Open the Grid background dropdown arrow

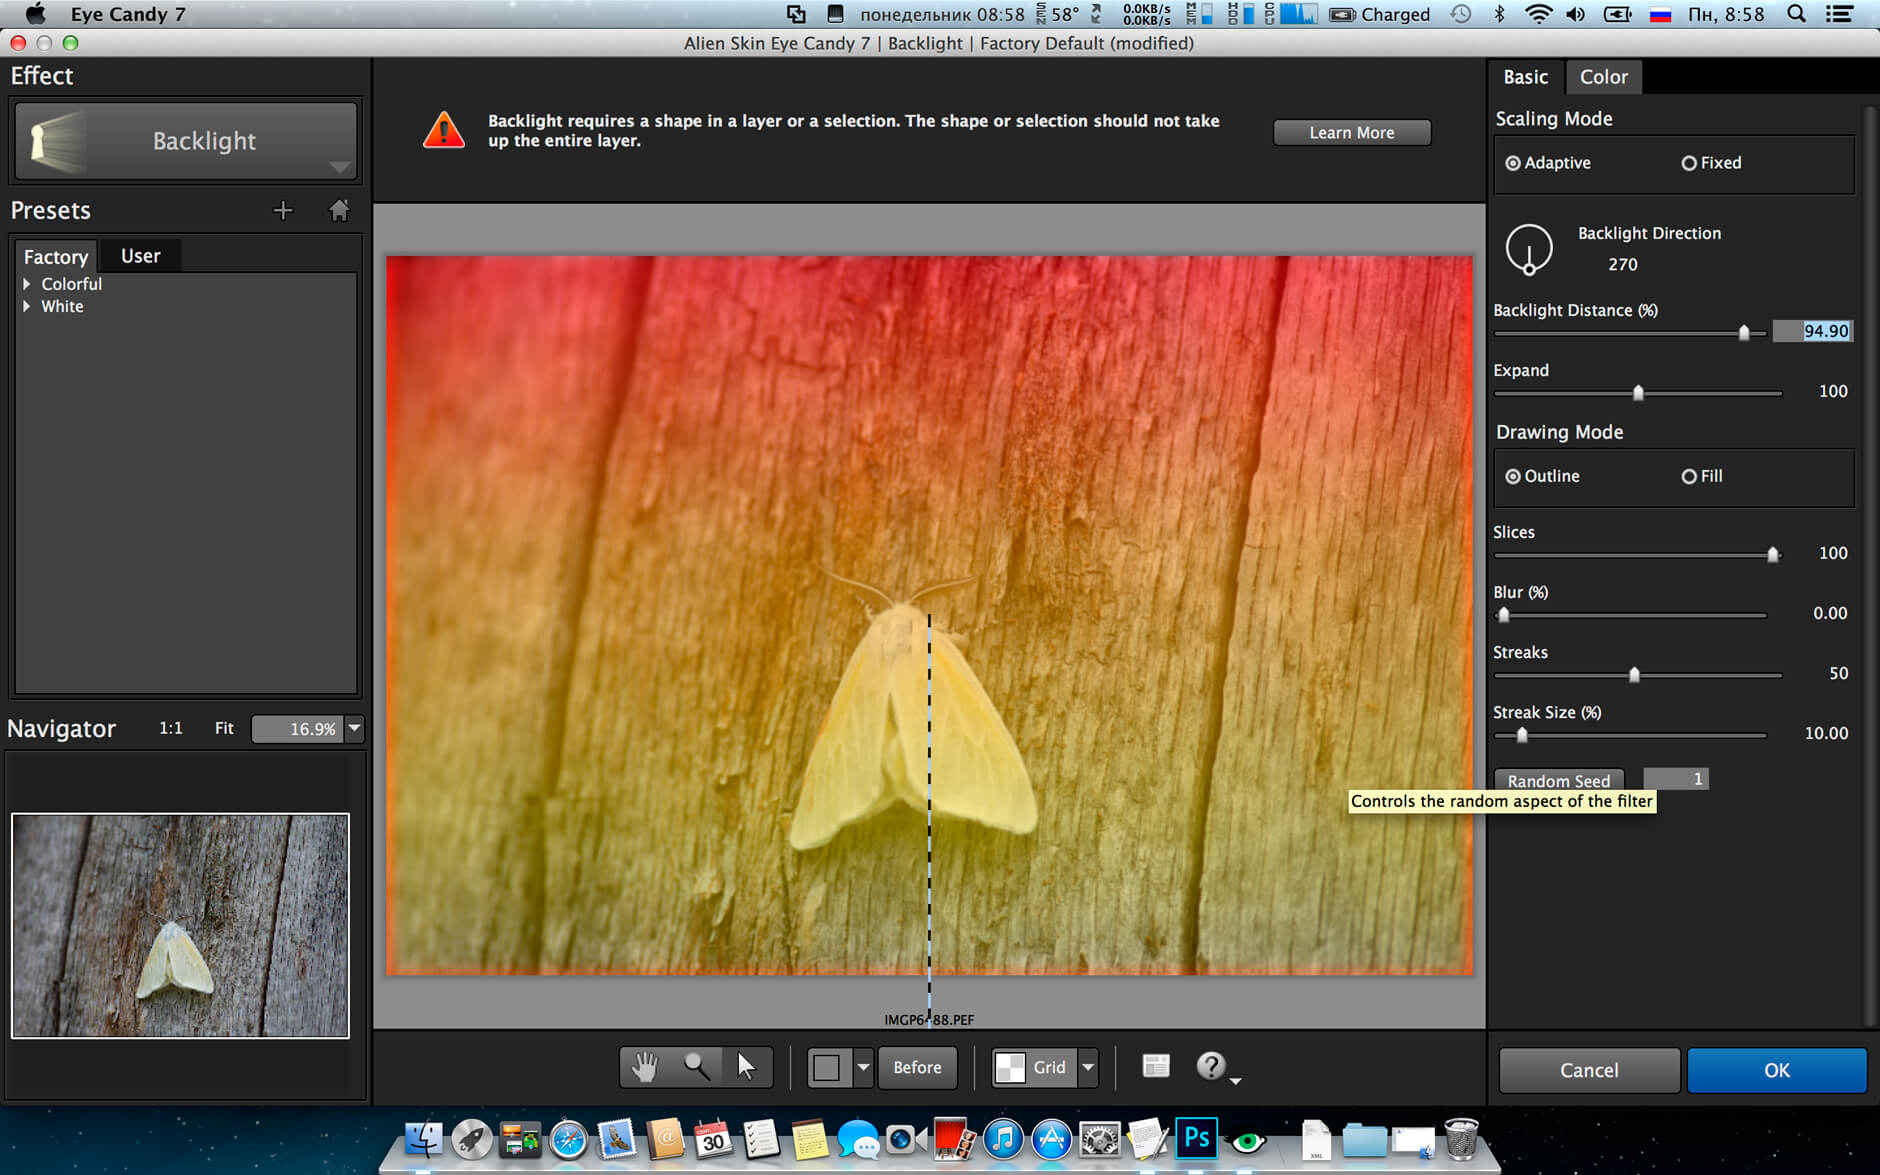[x=1088, y=1068]
